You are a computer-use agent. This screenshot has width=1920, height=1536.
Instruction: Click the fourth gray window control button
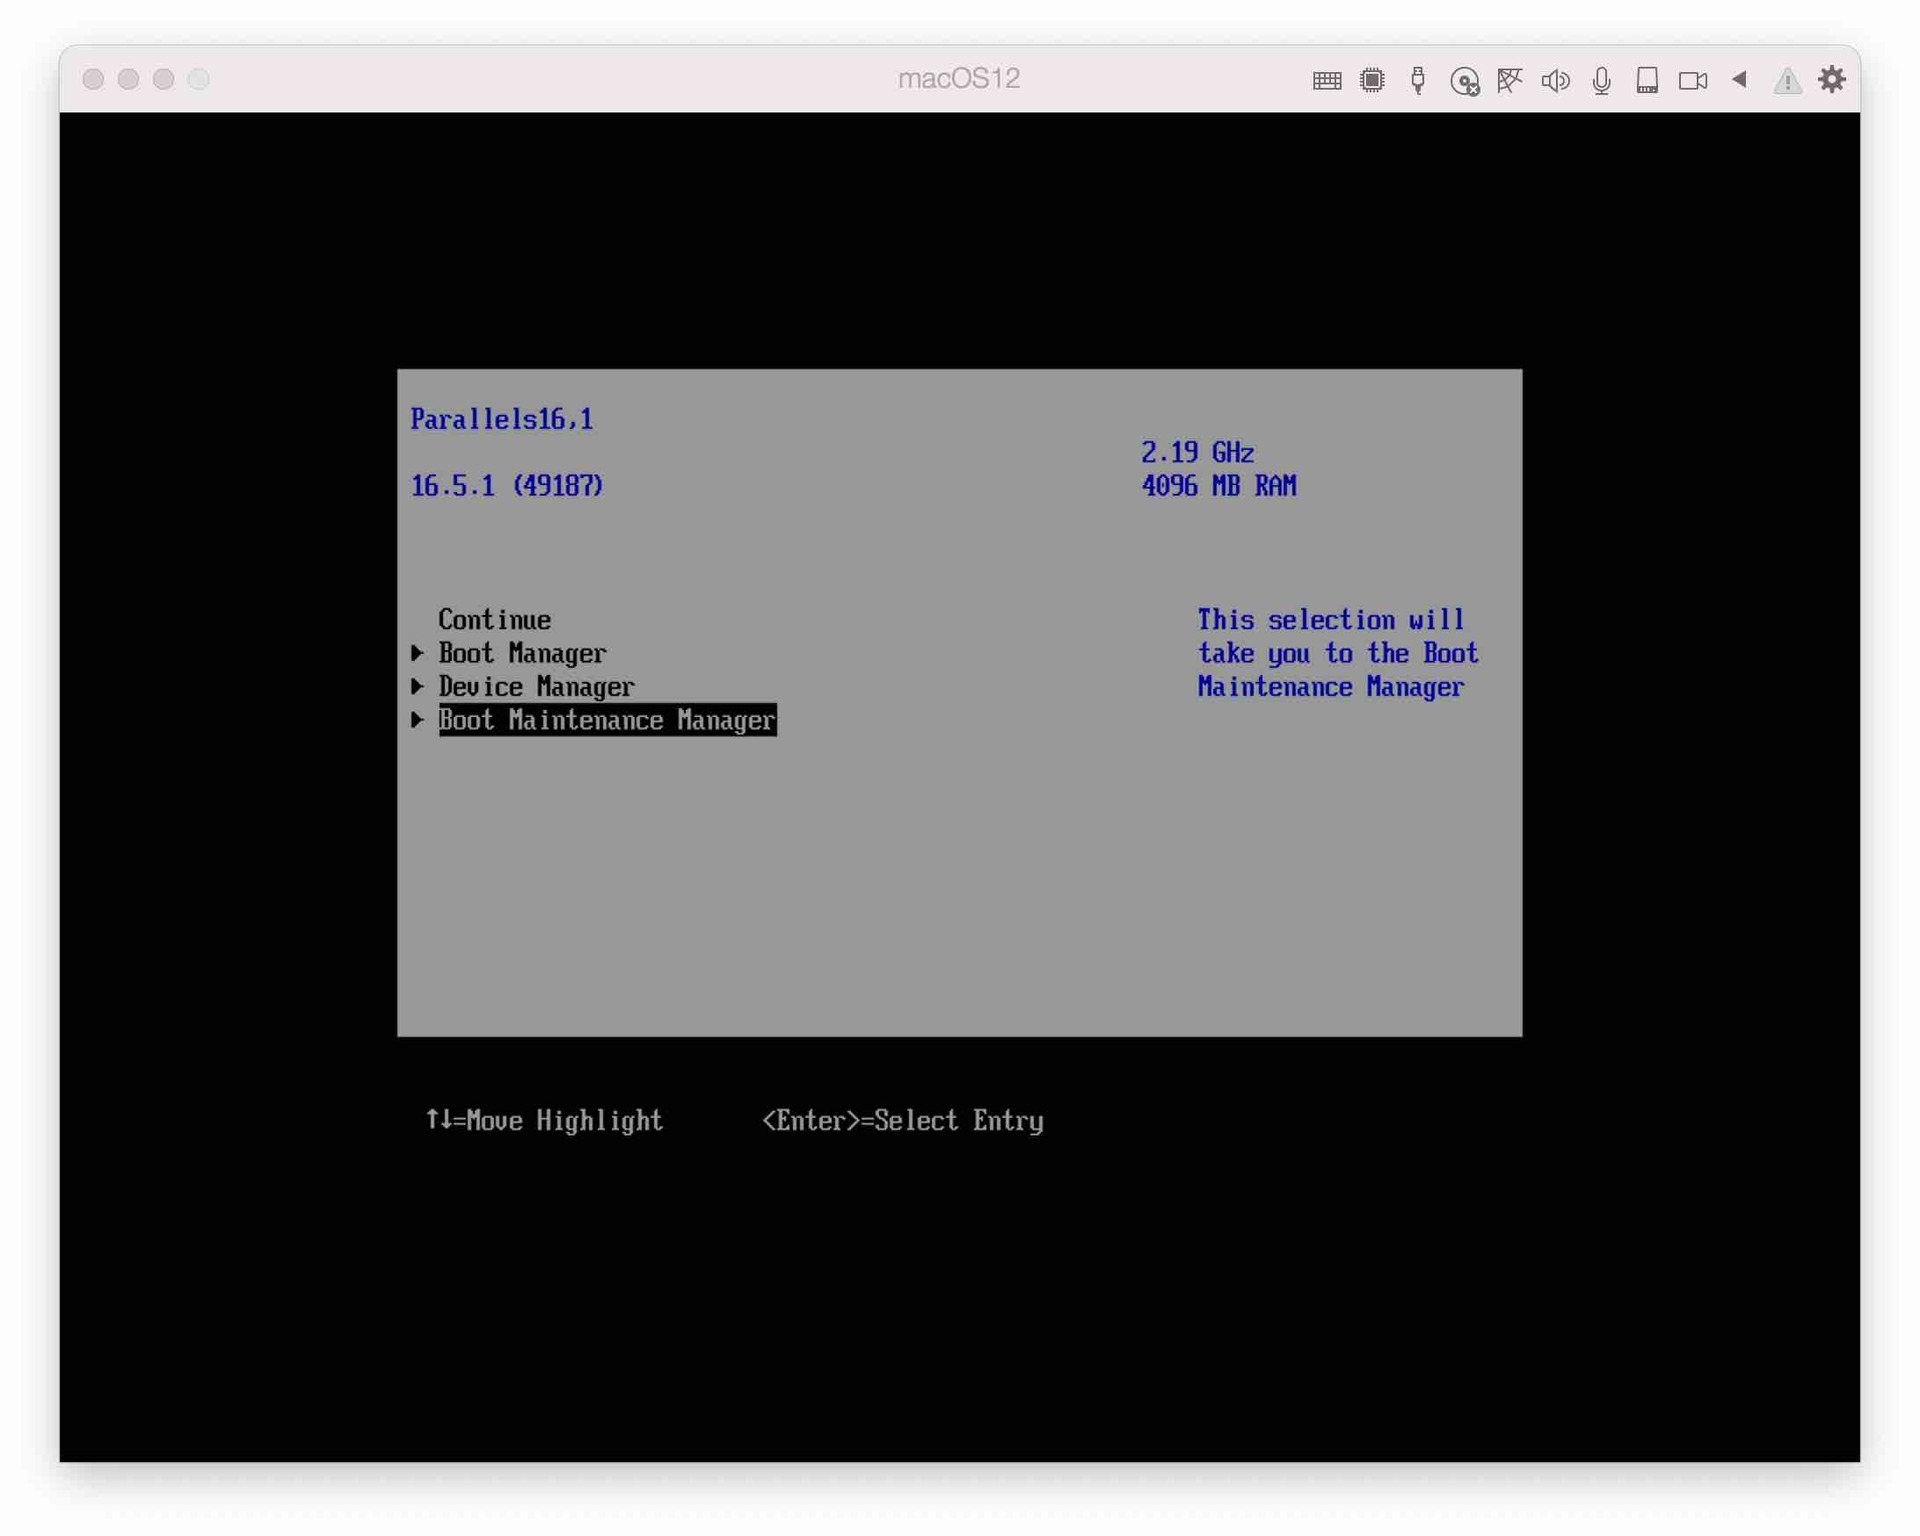coord(199,79)
